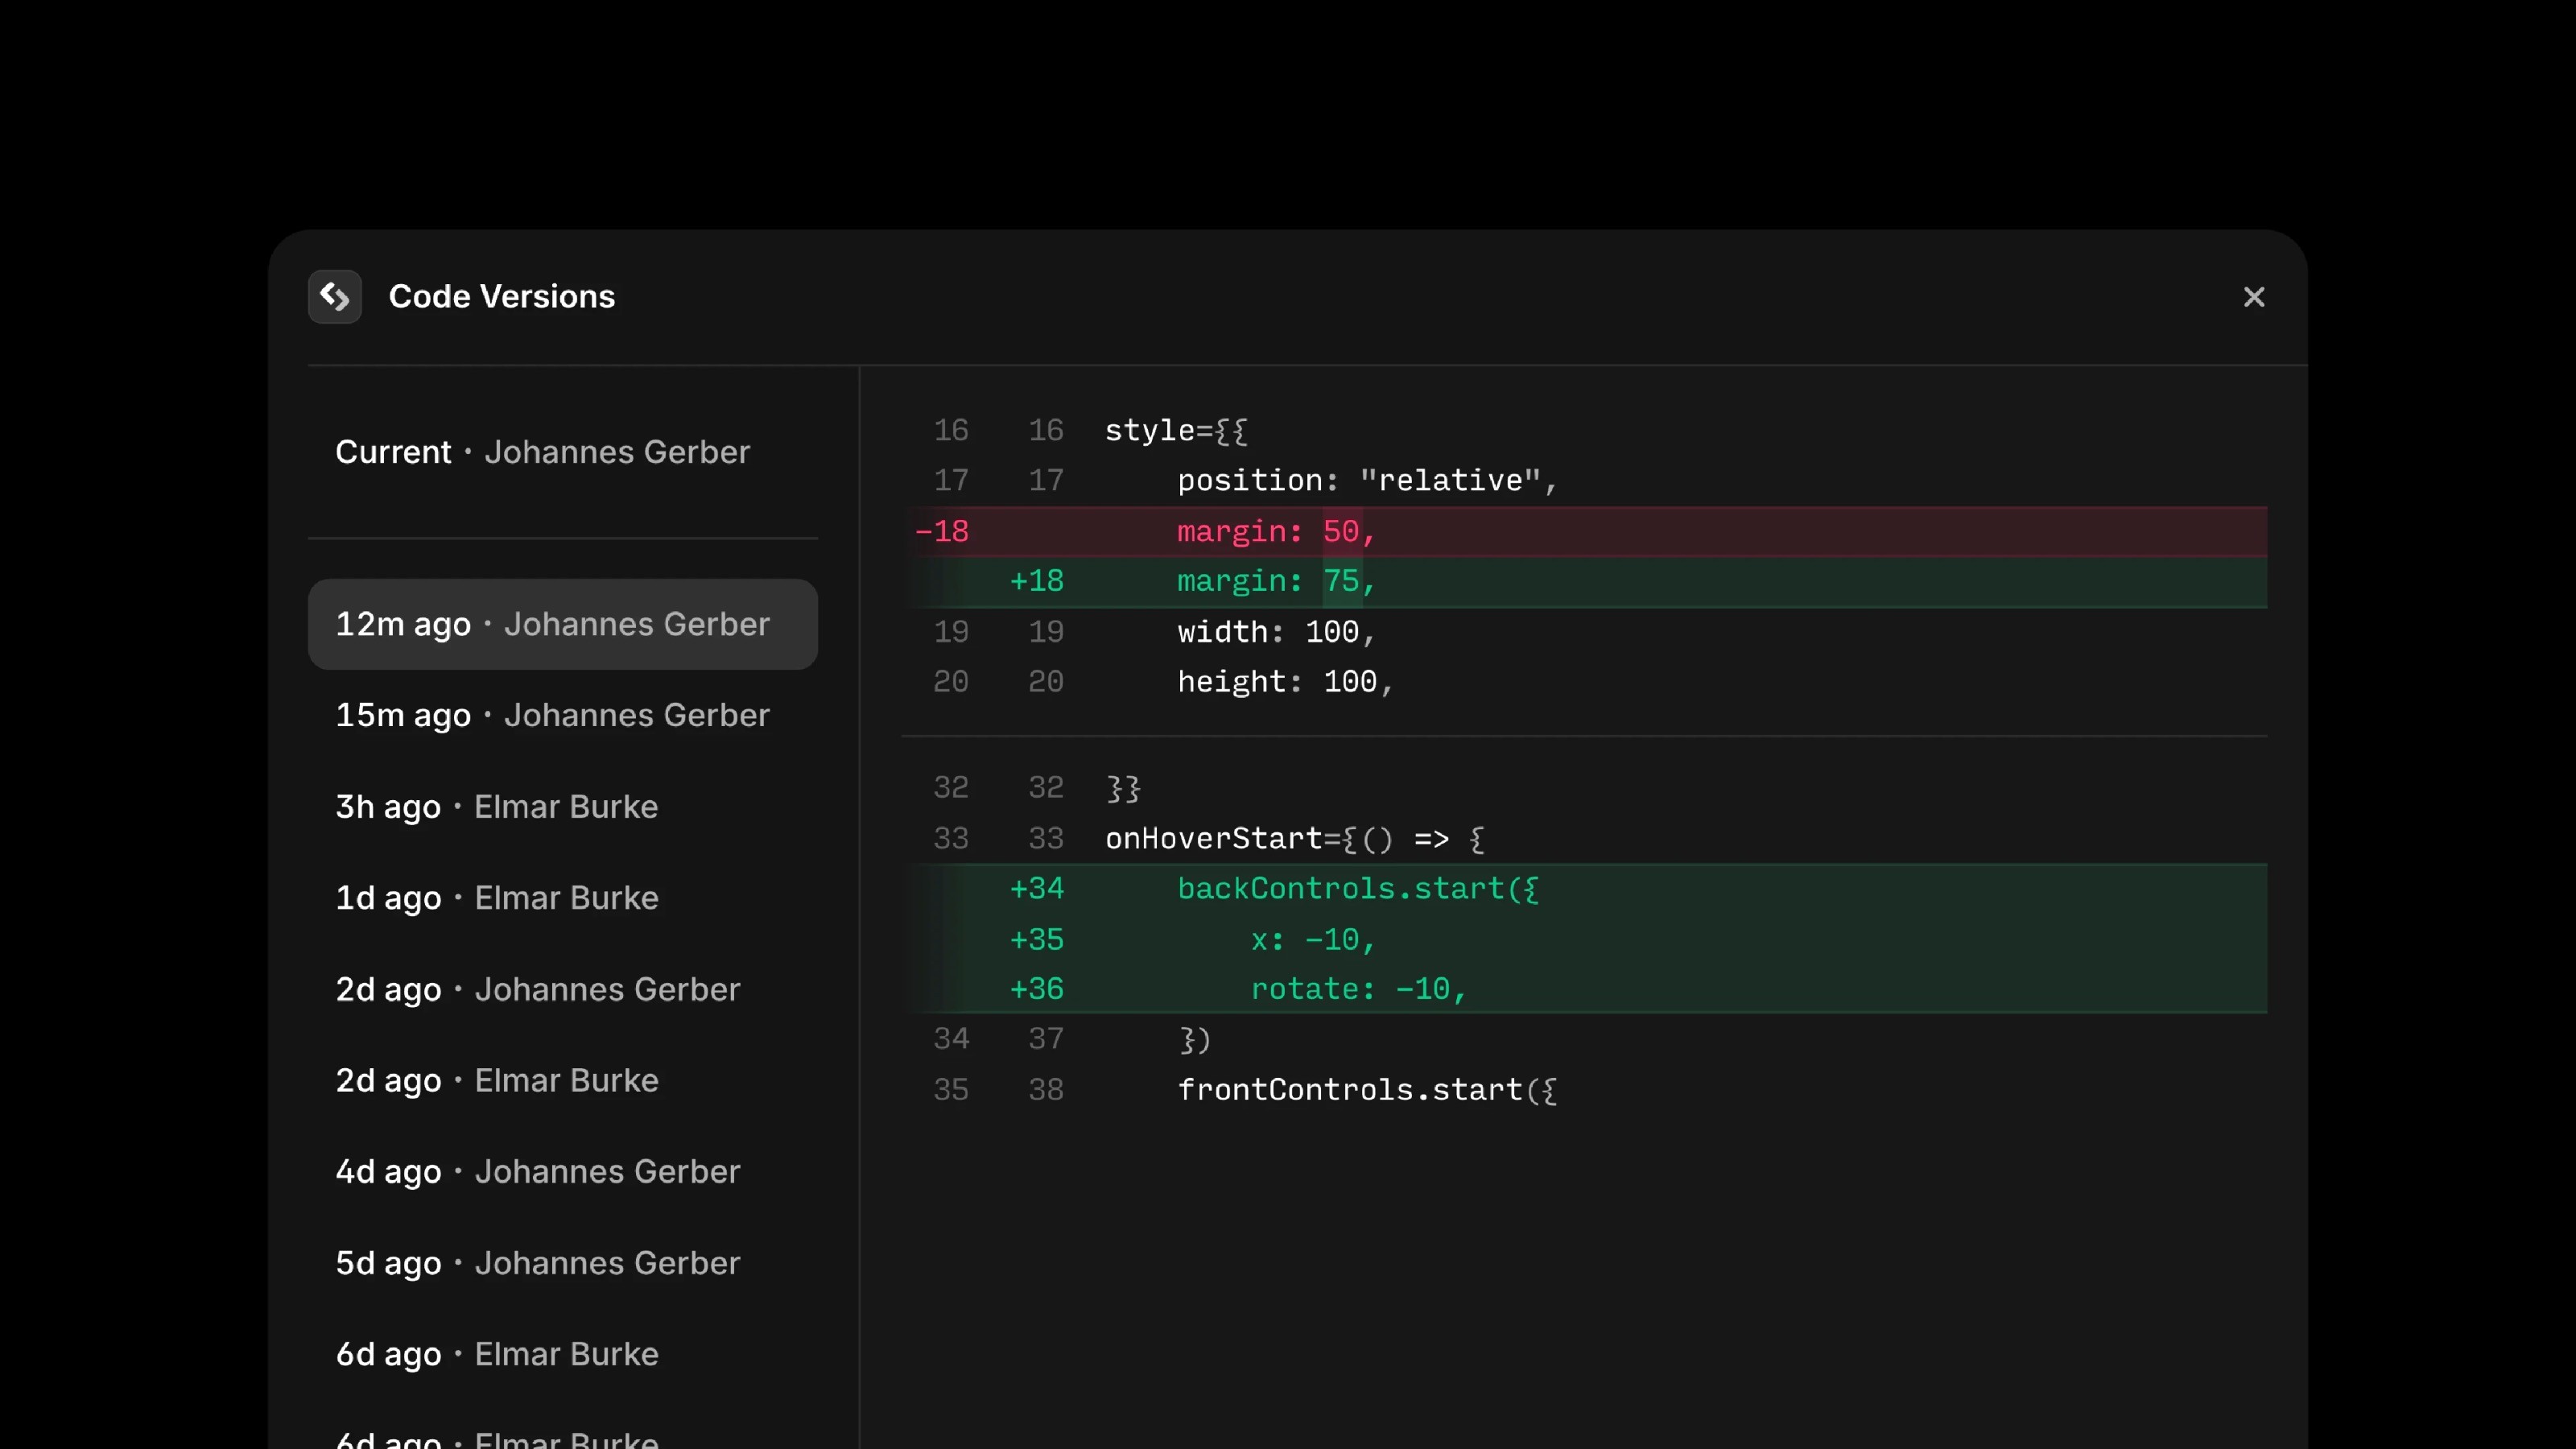Click the line 'width: 100,'
Image resolution: width=2576 pixels, height=1449 pixels.
(x=1276, y=632)
